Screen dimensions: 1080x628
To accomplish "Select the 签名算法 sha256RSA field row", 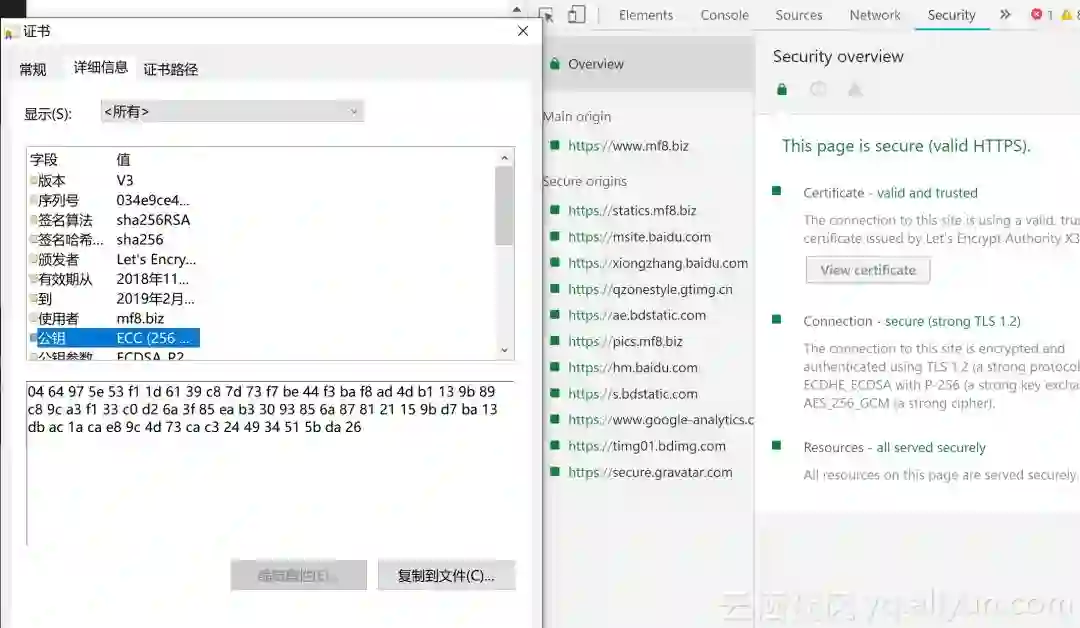I will point(114,220).
